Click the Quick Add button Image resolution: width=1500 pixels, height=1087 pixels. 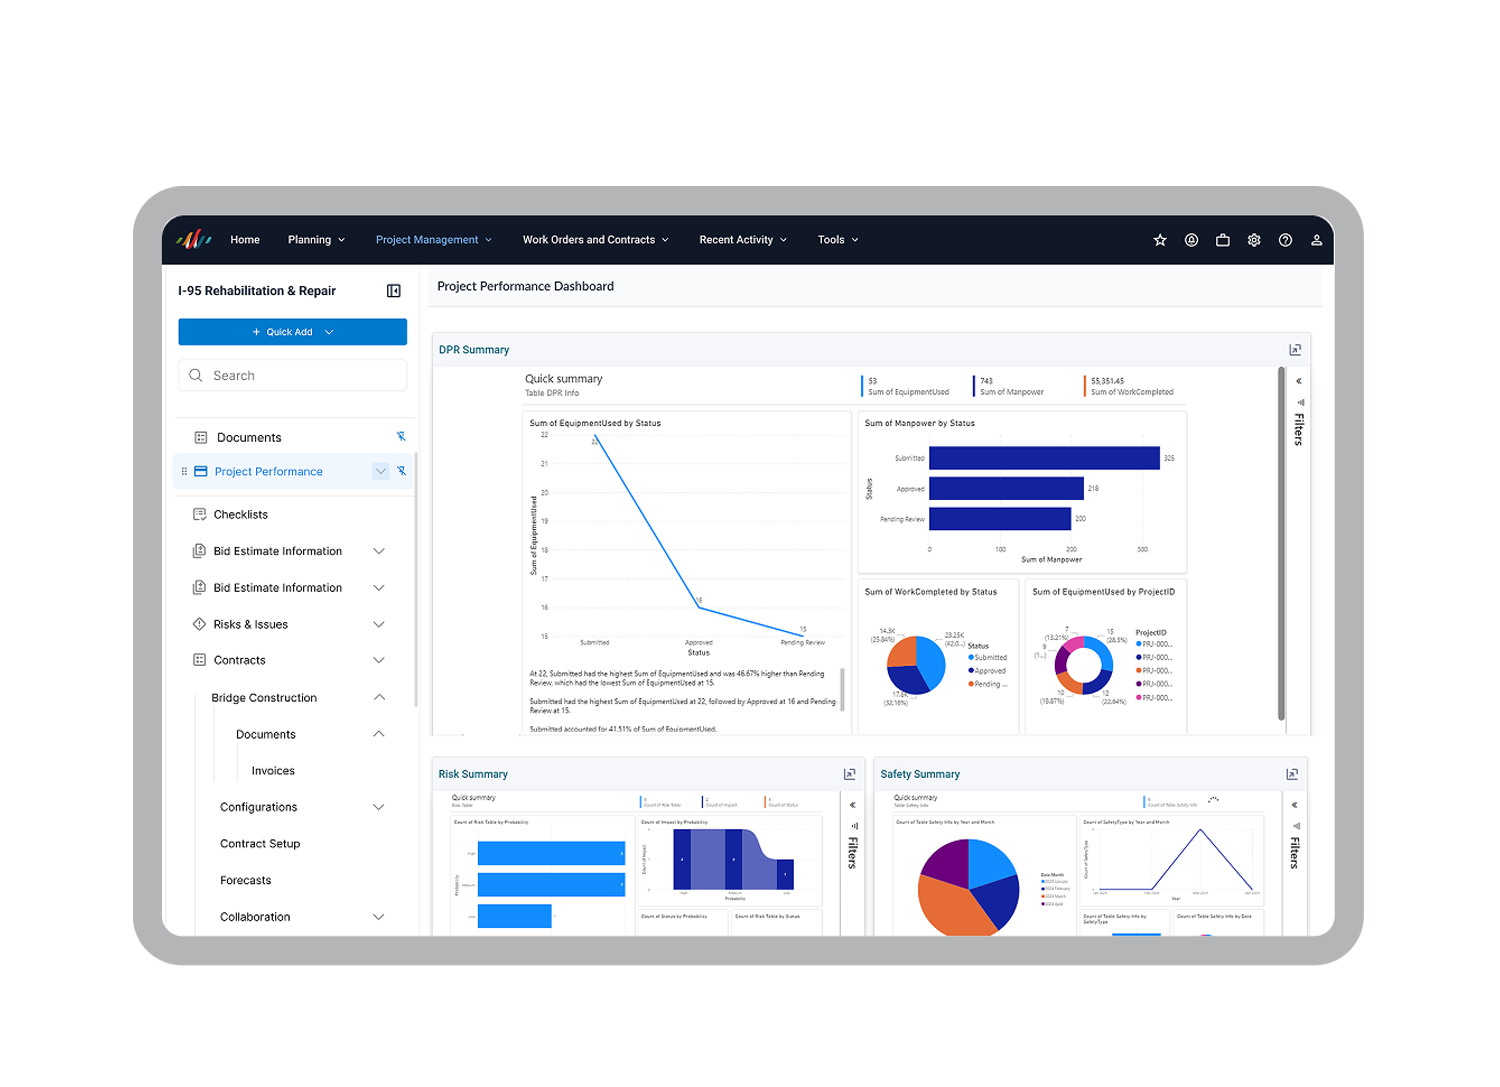[x=292, y=332]
